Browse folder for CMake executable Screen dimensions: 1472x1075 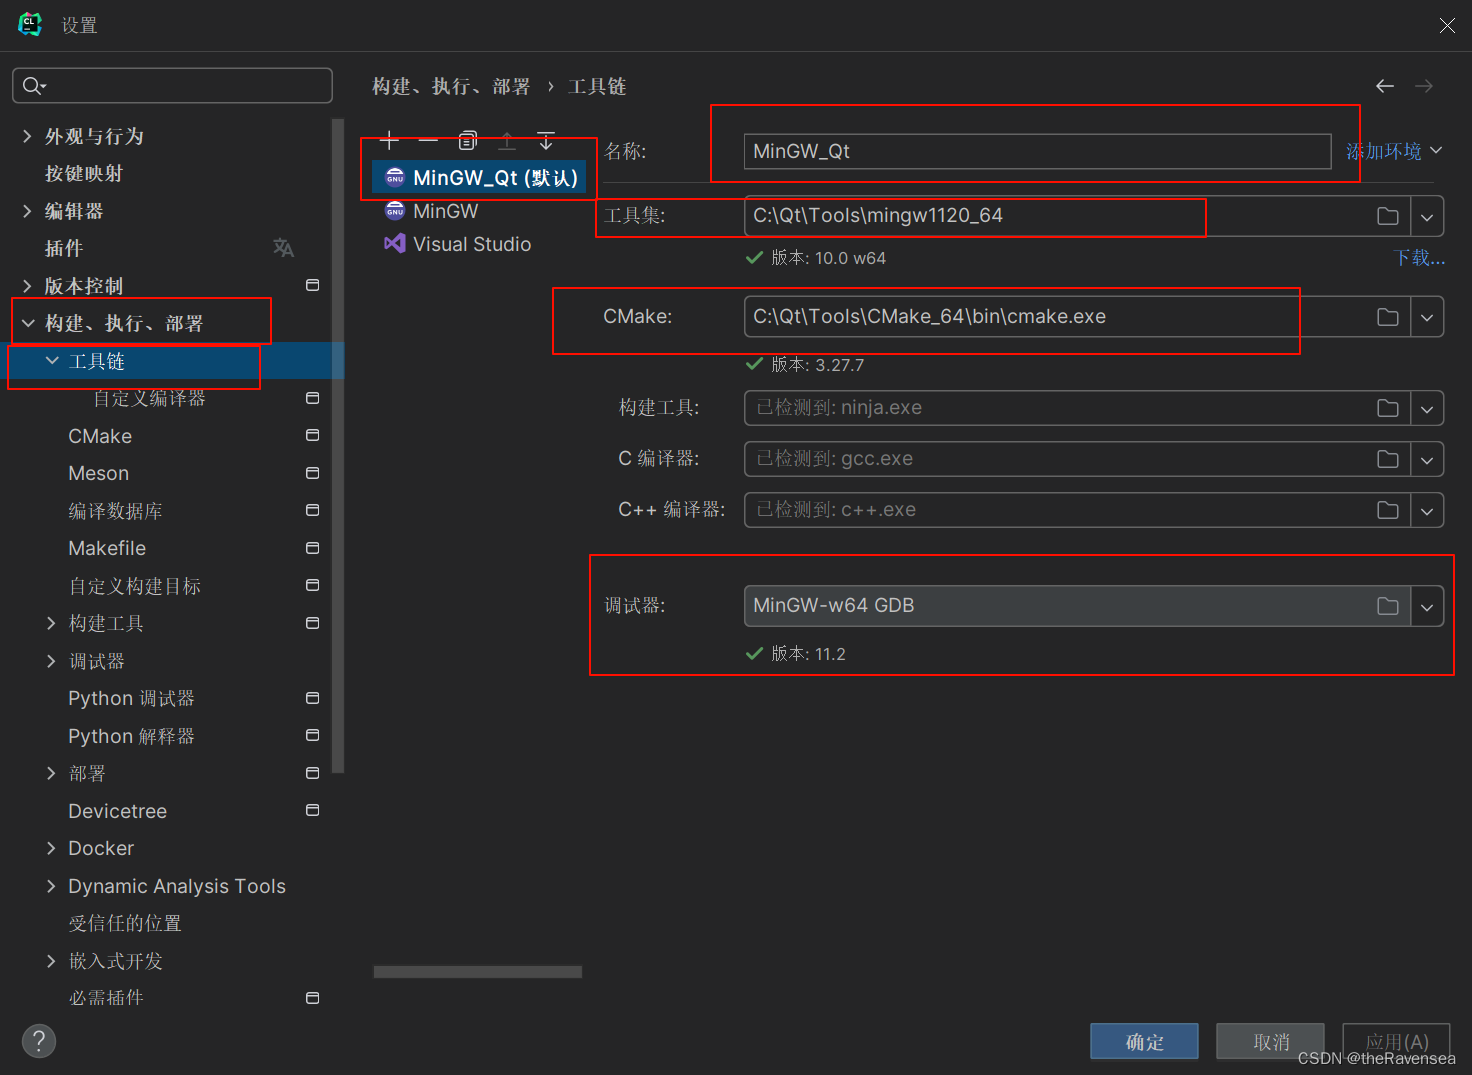click(1388, 317)
